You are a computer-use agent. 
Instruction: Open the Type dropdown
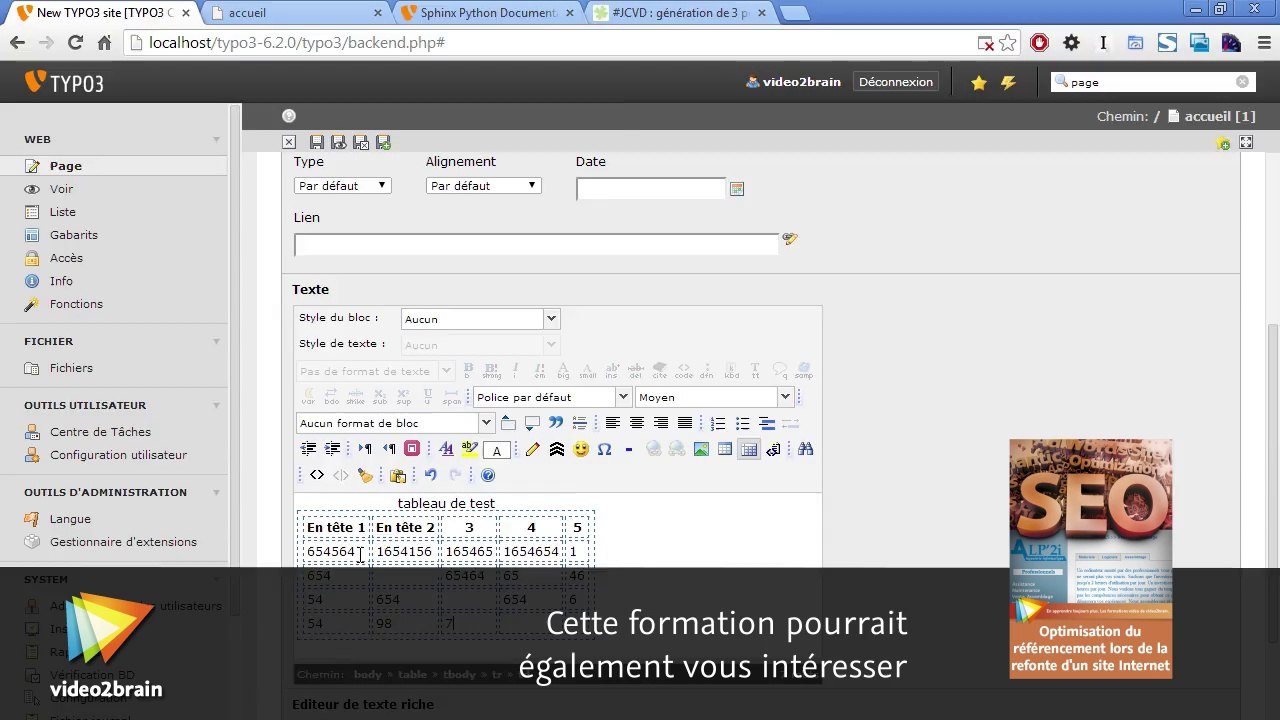[342, 185]
